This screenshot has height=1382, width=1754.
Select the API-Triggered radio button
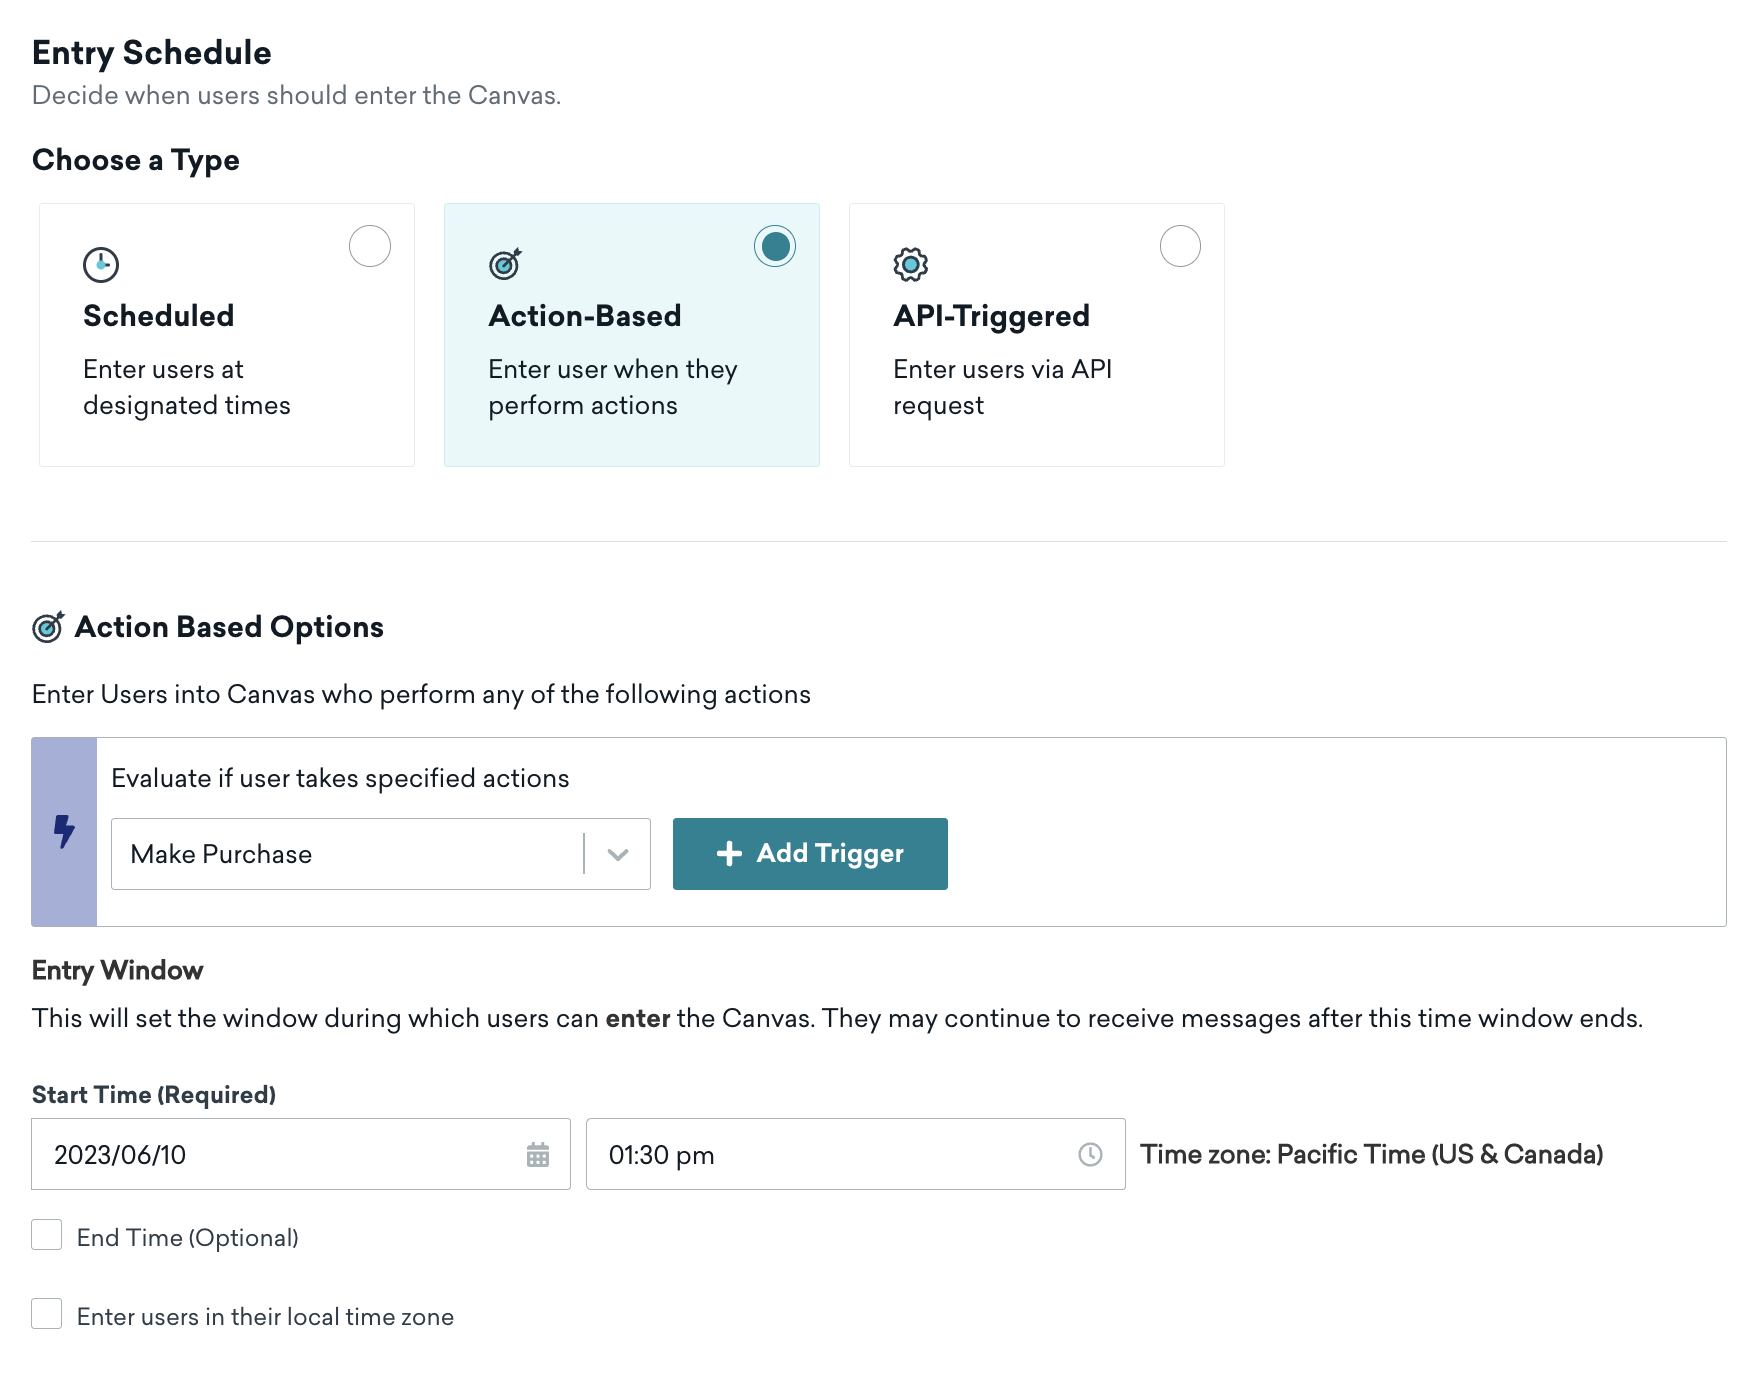point(1180,246)
